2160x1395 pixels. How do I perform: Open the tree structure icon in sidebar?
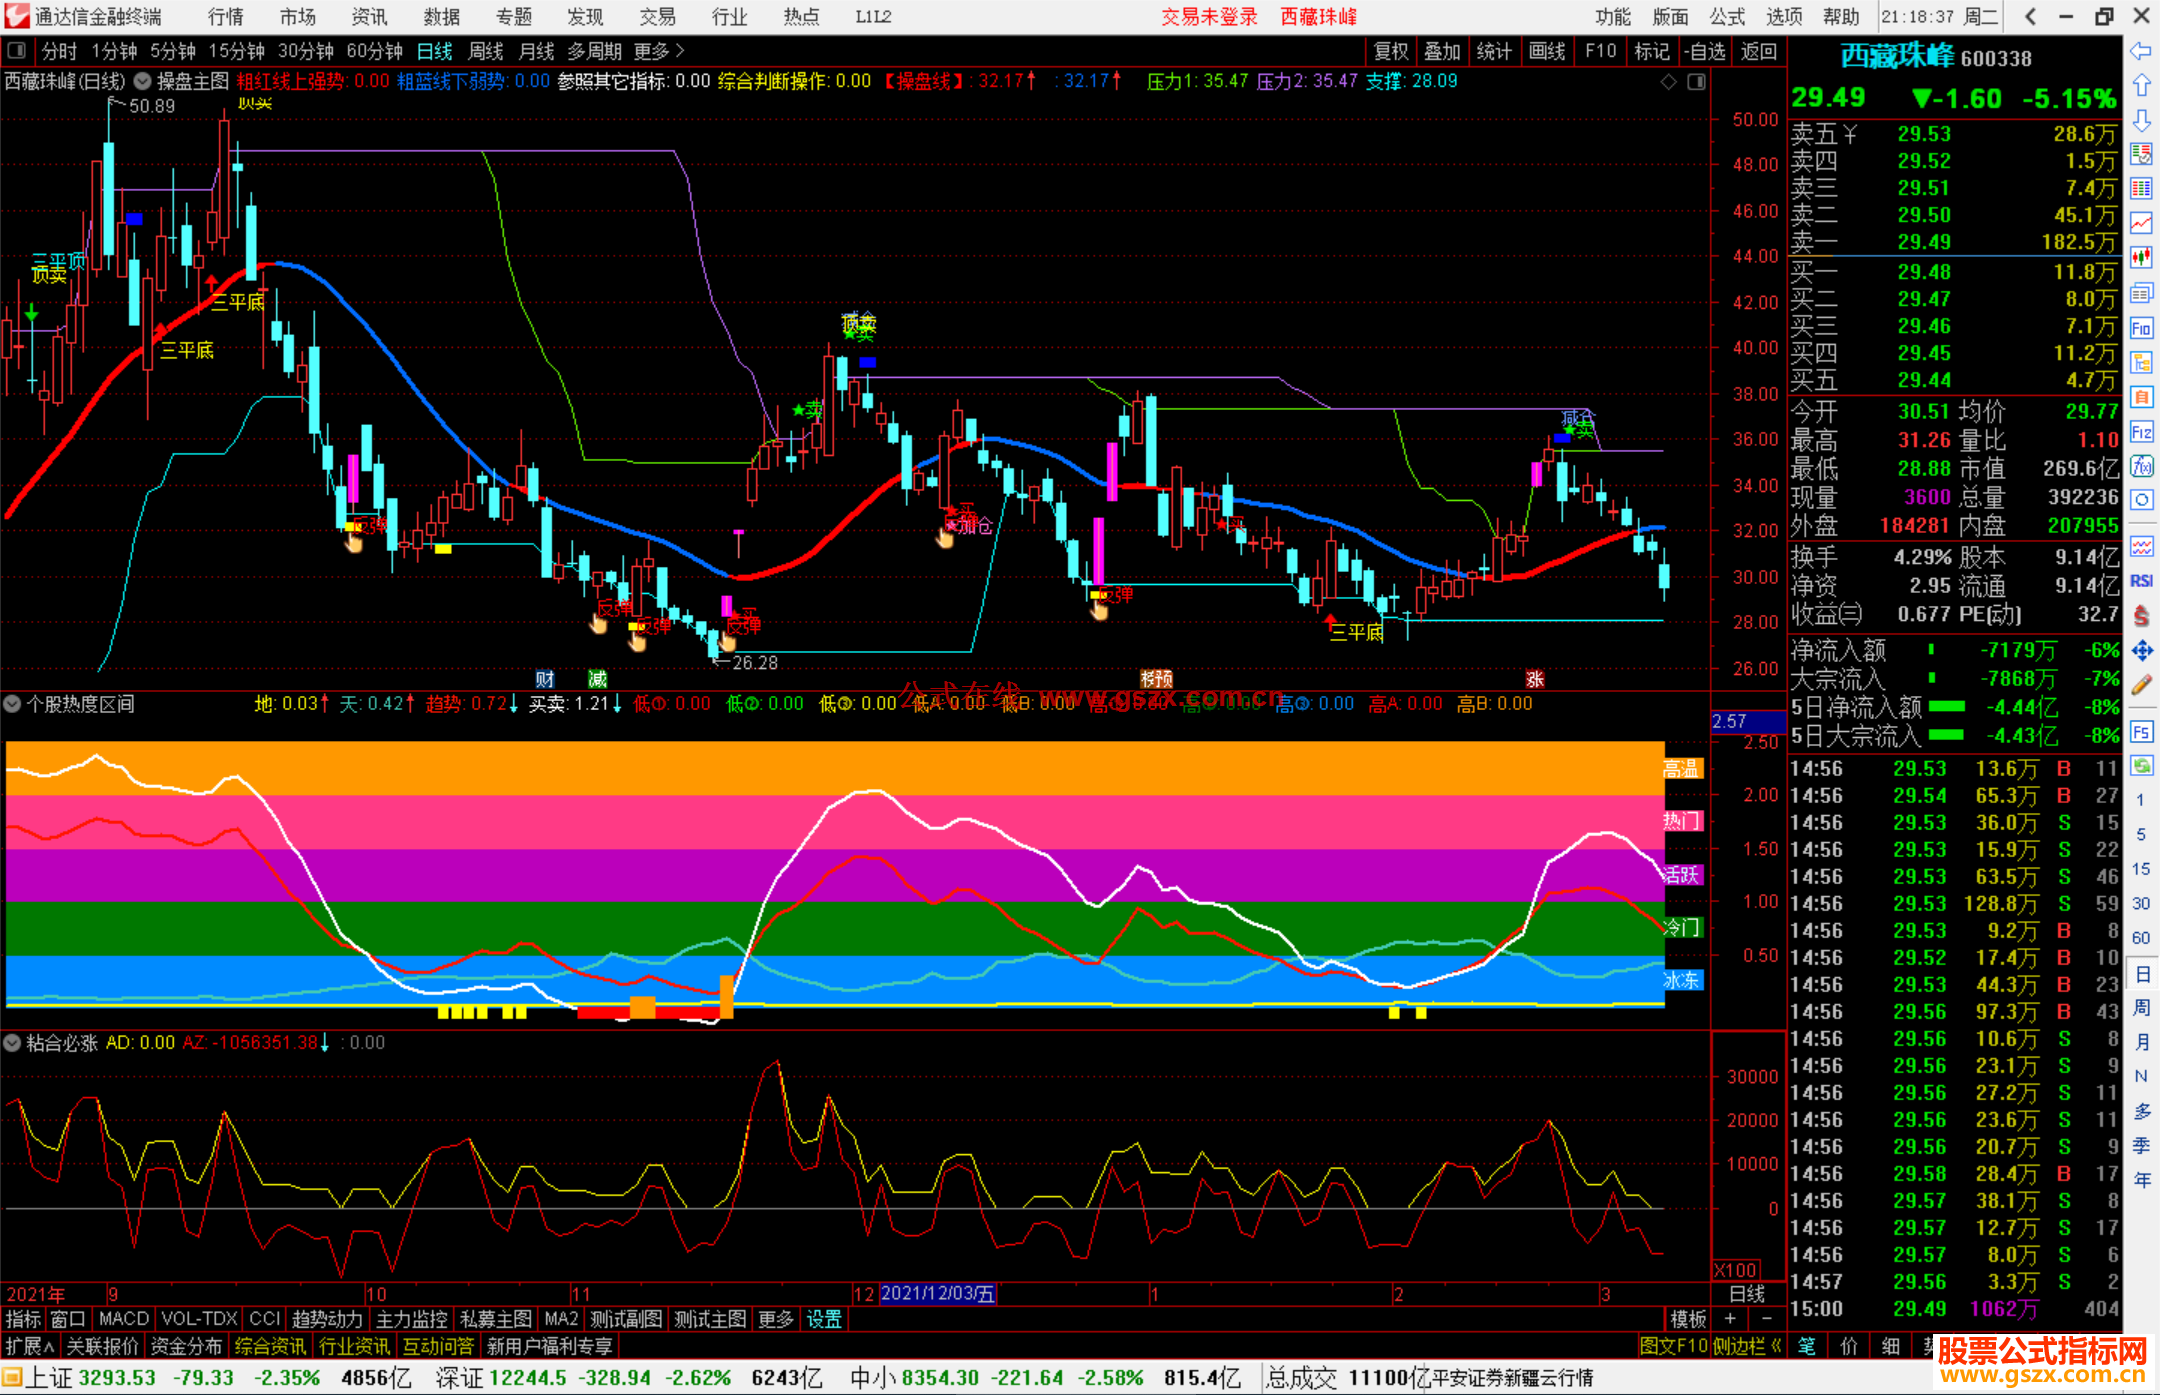pos(2141,362)
